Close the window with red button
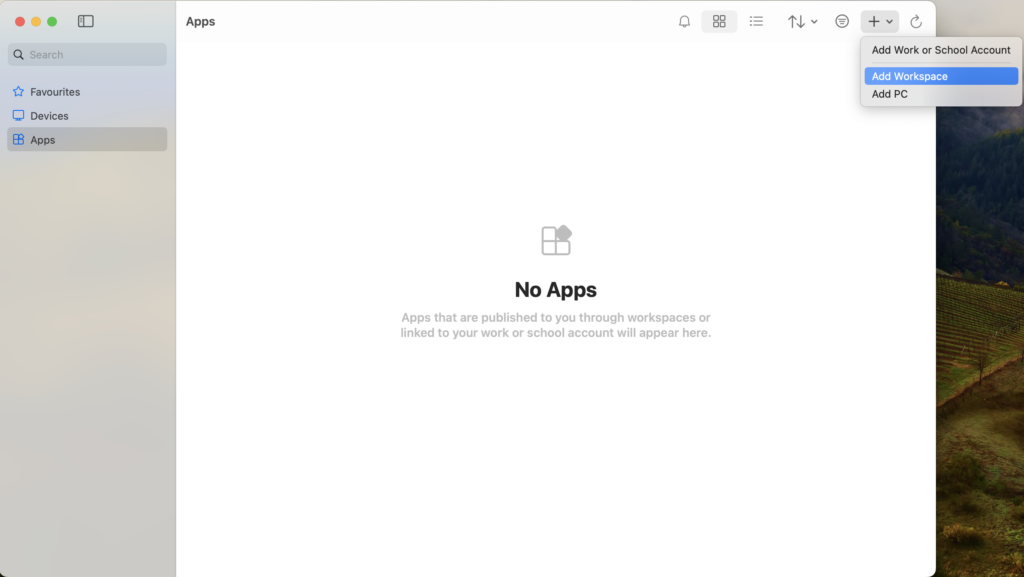 [20, 22]
